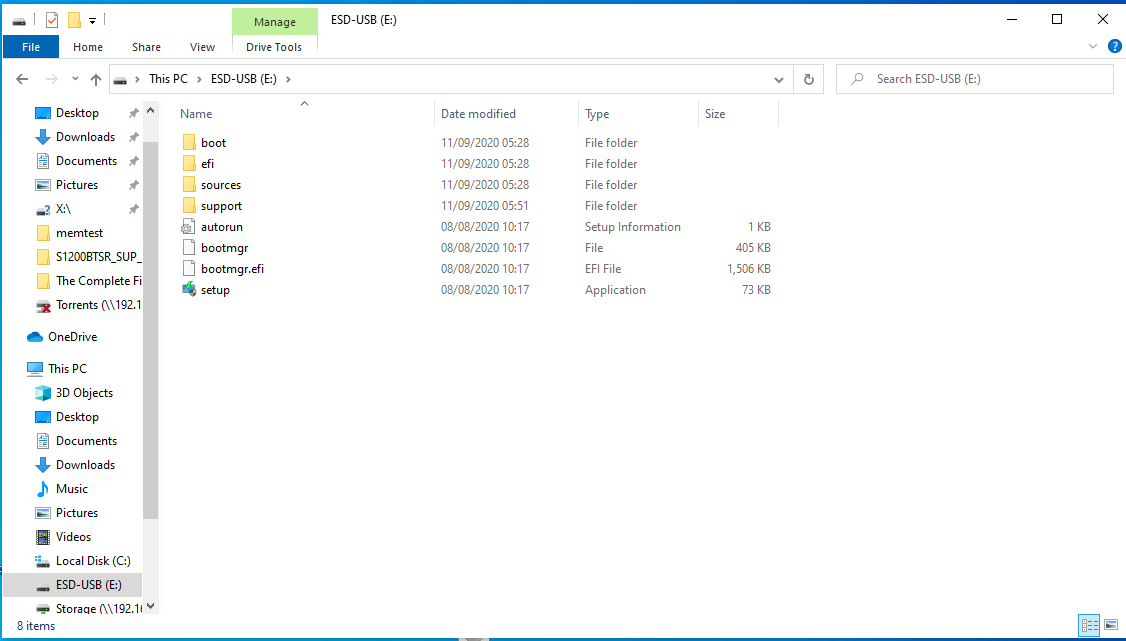Switch to the View ribbon tab

pyautogui.click(x=202, y=46)
